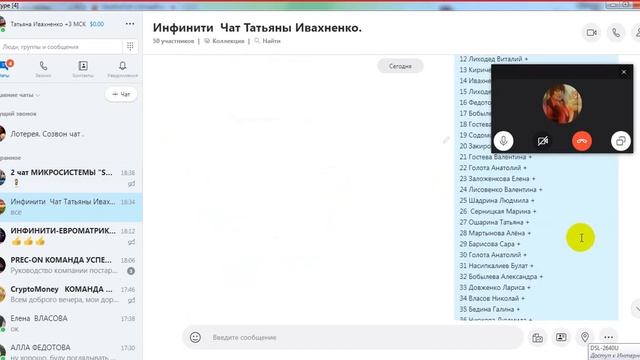The image size is (640, 360).
Task: Open the emoji picker
Action: click(195, 337)
